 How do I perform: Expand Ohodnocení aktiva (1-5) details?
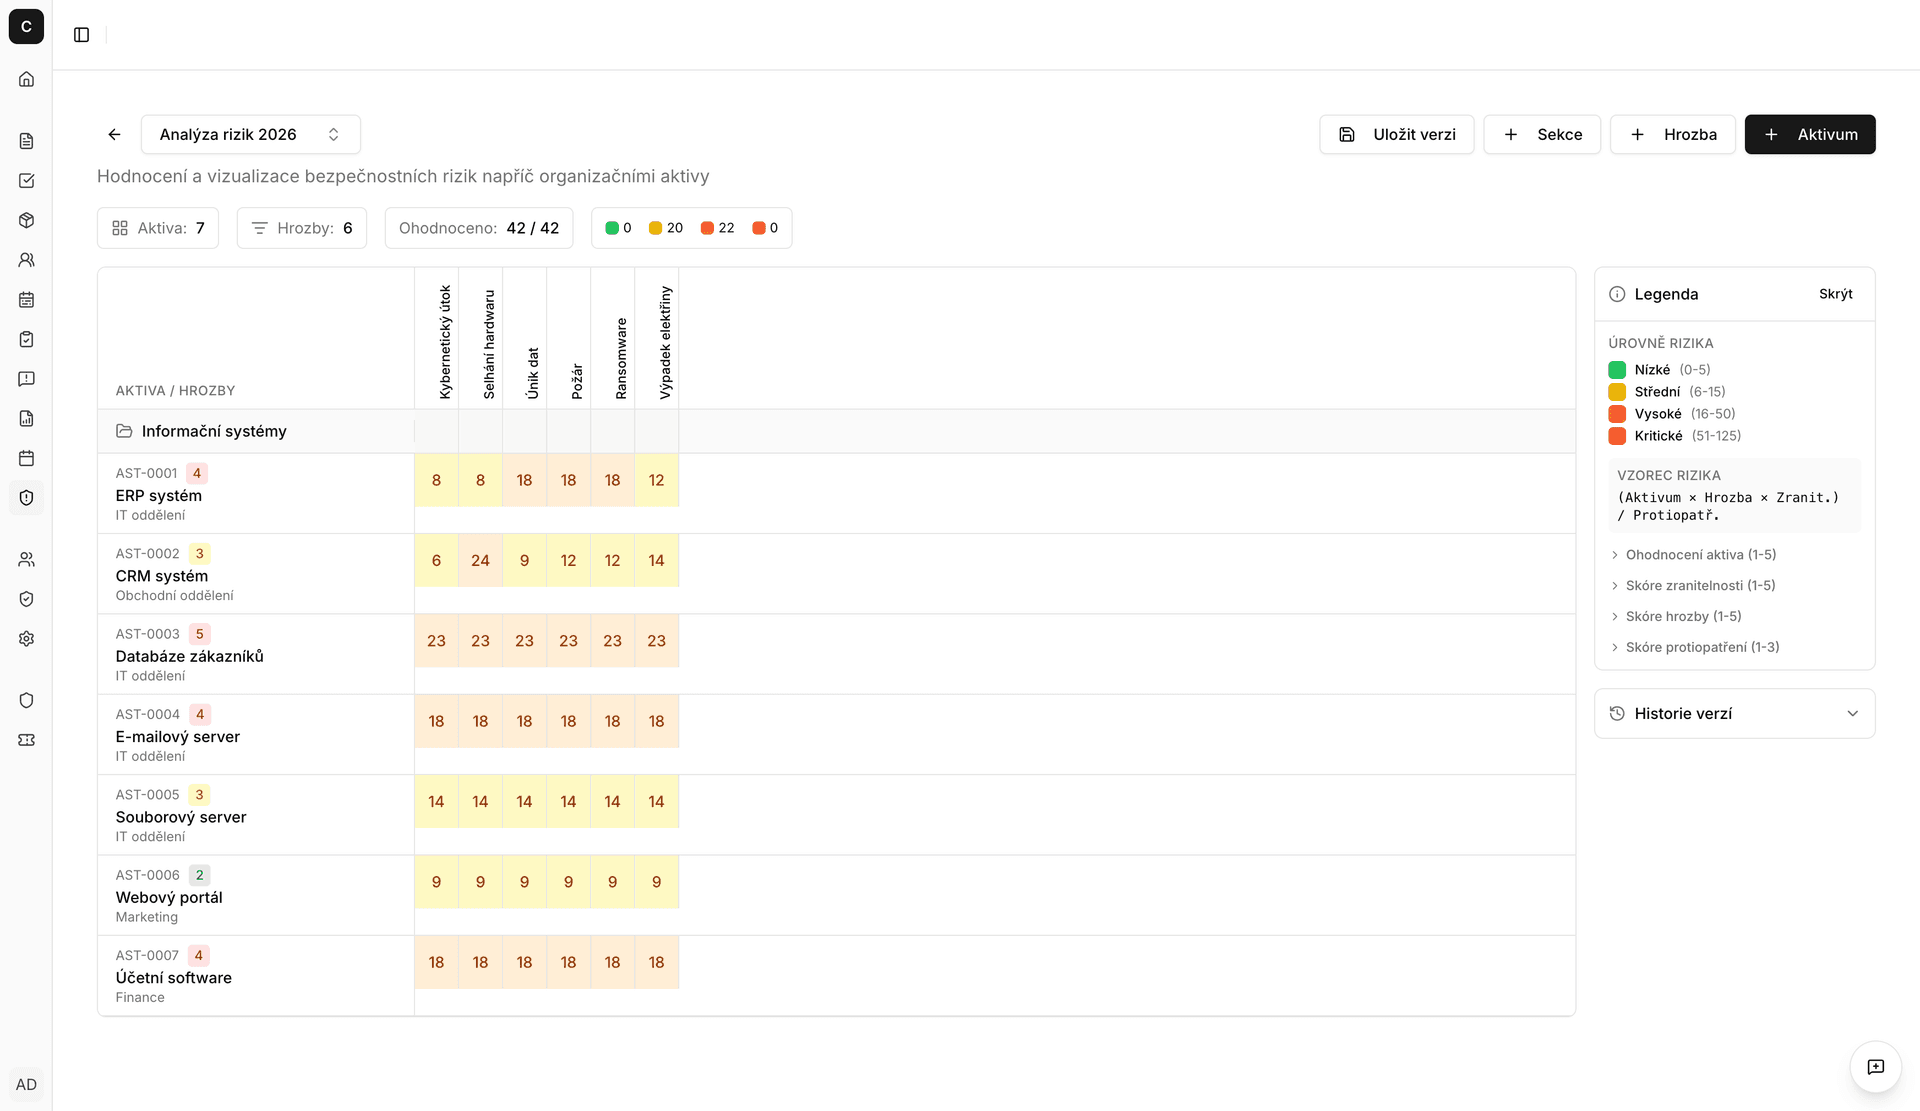click(1699, 554)
